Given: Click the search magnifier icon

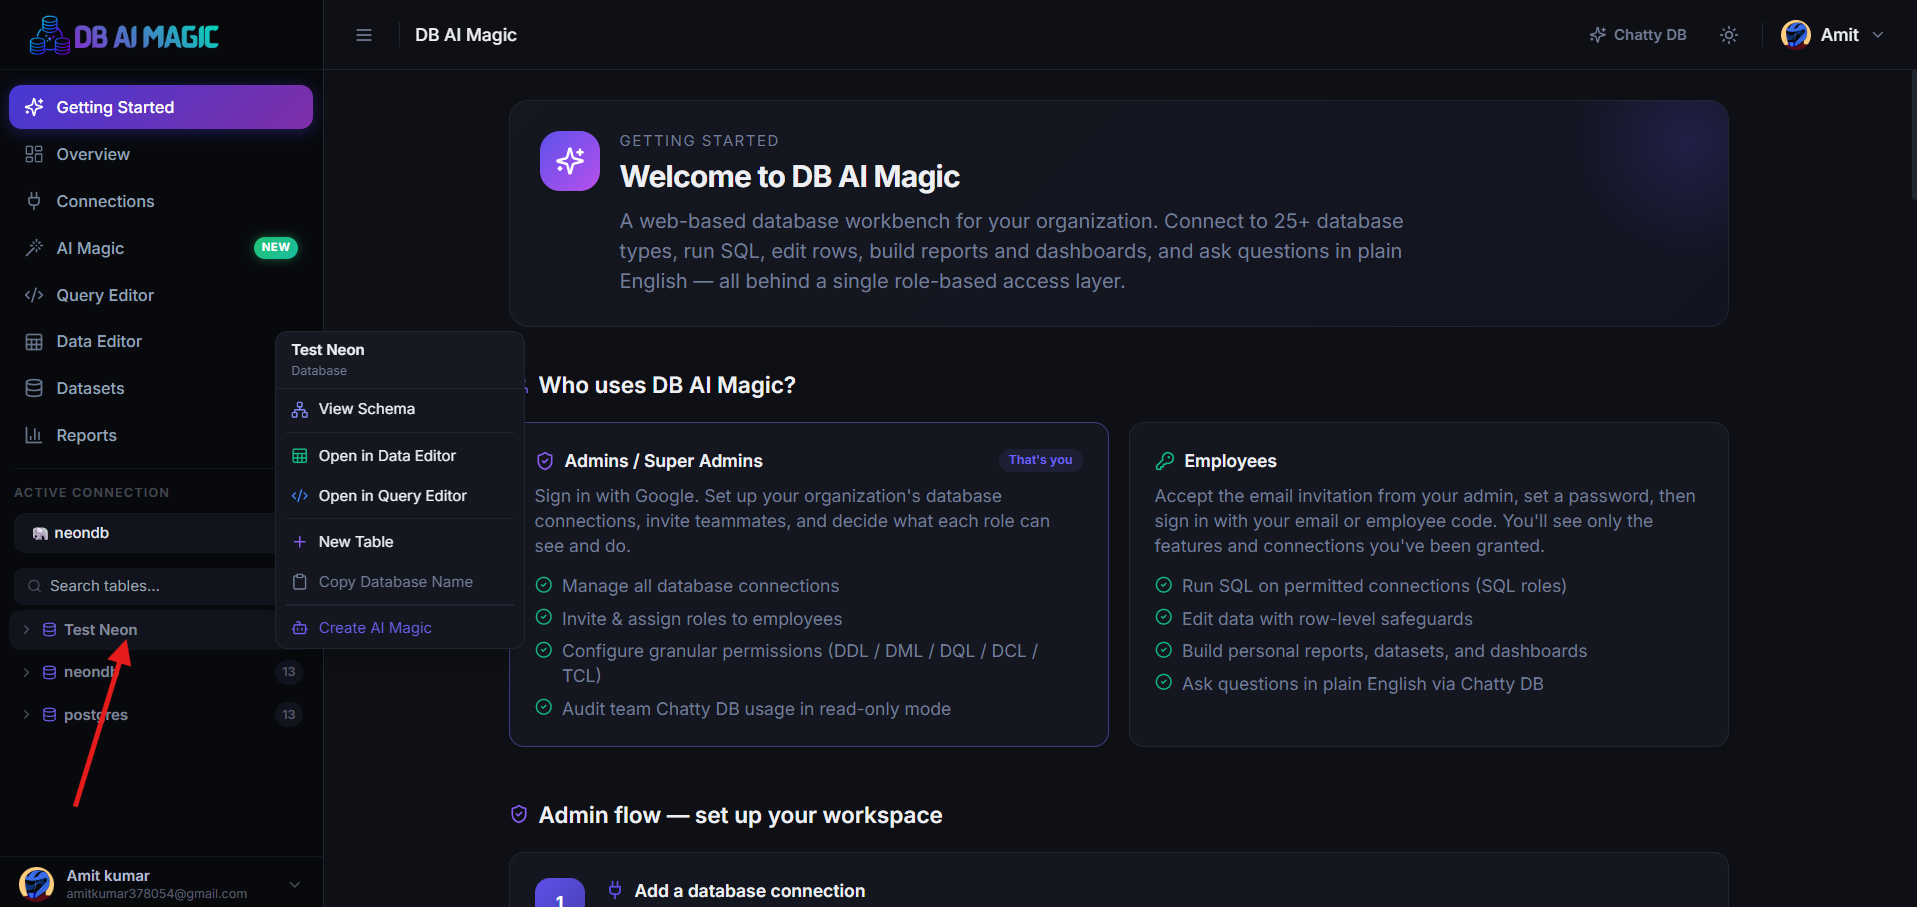Looking at the screenshot, I should click(35, 586).
